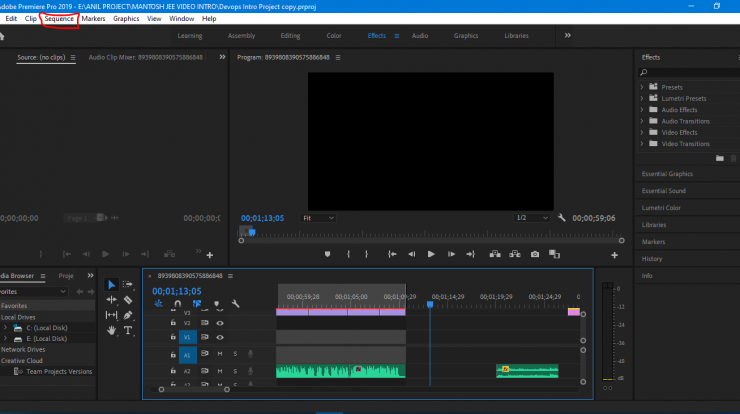Image resolution: width=740 pixels, height=414 pixels.
Task: Select the Track Select Forward tool
Action: [127, 285]
